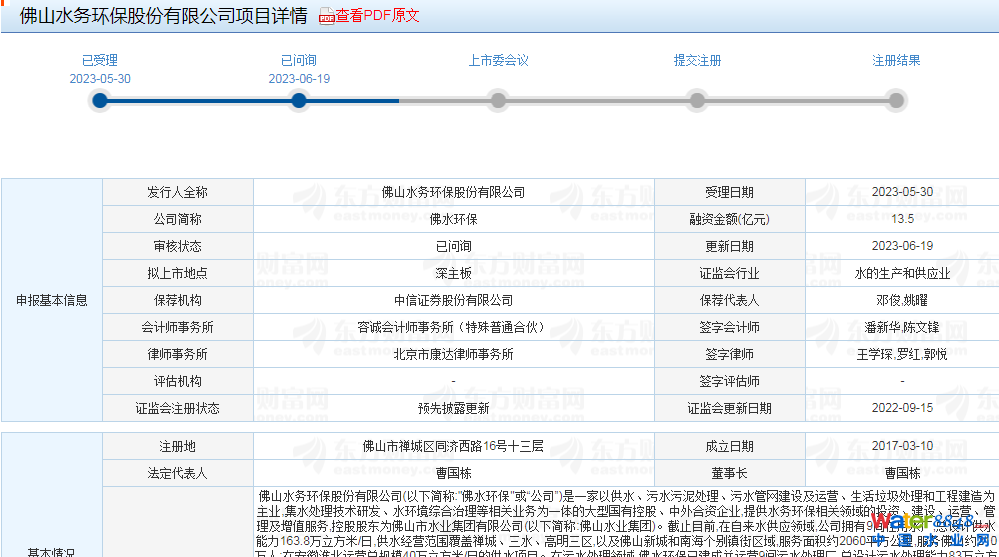Click the 容诚会计师事务所 accounting firm cell
999x557 pixels.
coord(453,327)
